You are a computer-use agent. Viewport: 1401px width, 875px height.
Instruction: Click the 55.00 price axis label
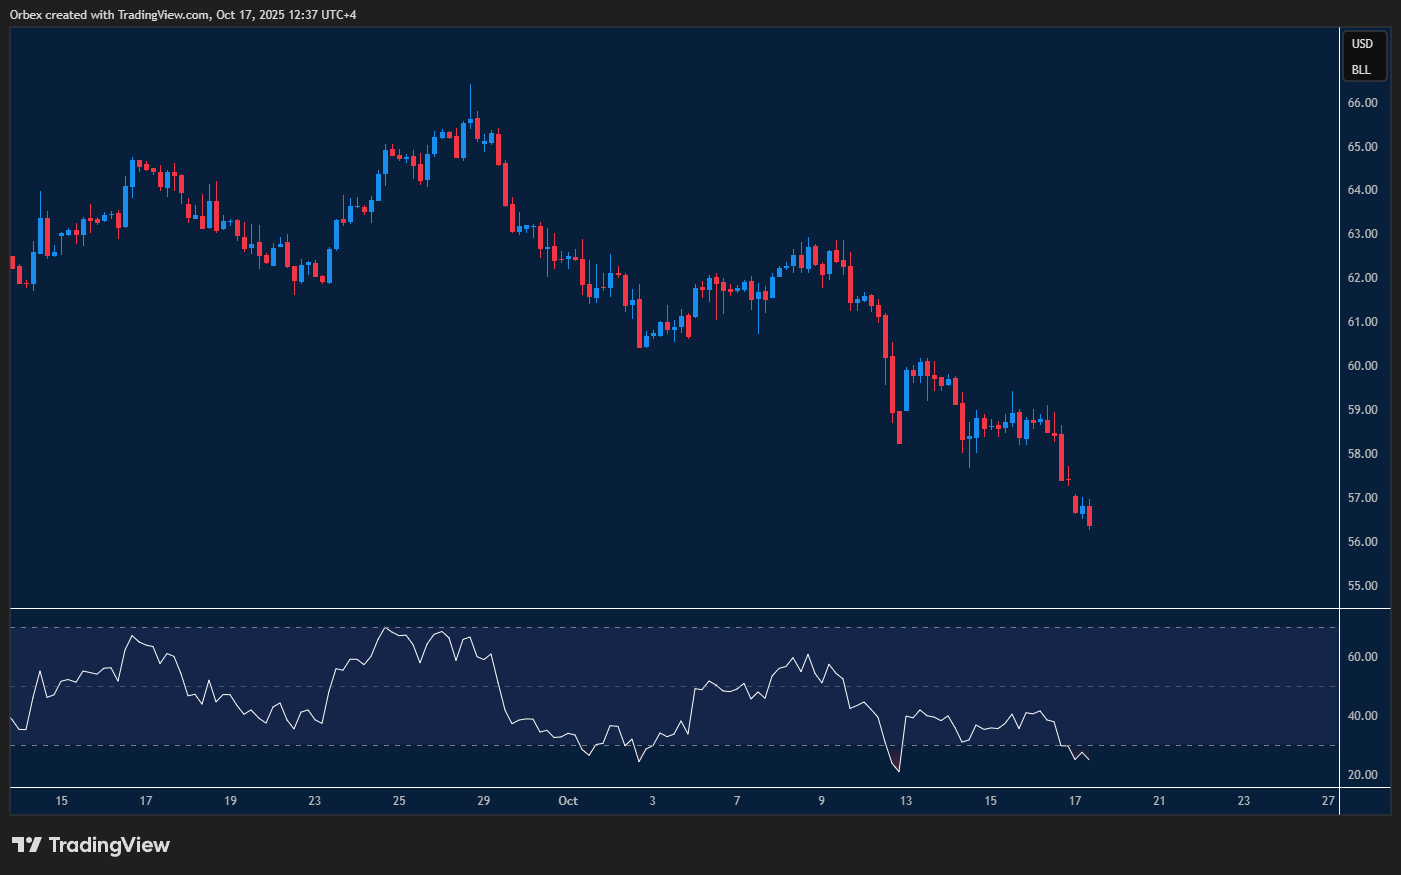tap(1362, 586)
